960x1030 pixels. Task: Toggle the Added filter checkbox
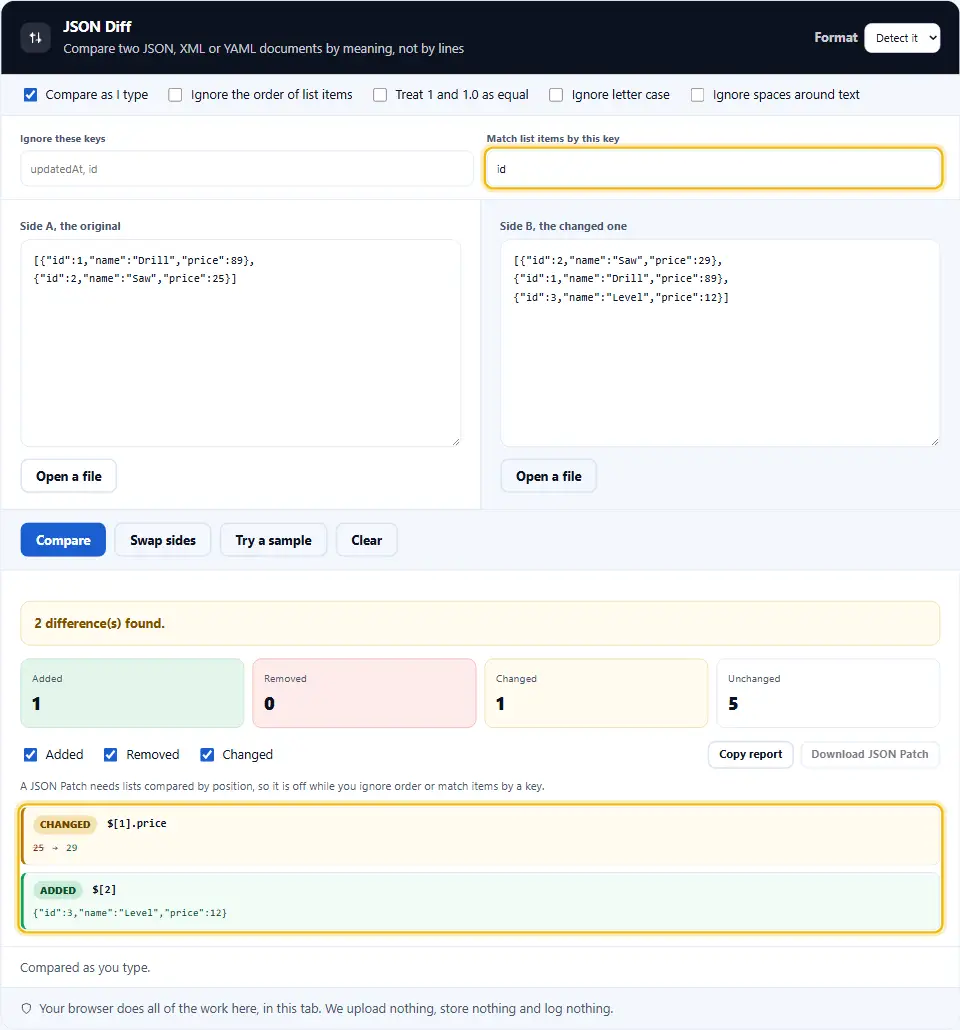coord(30,754)
